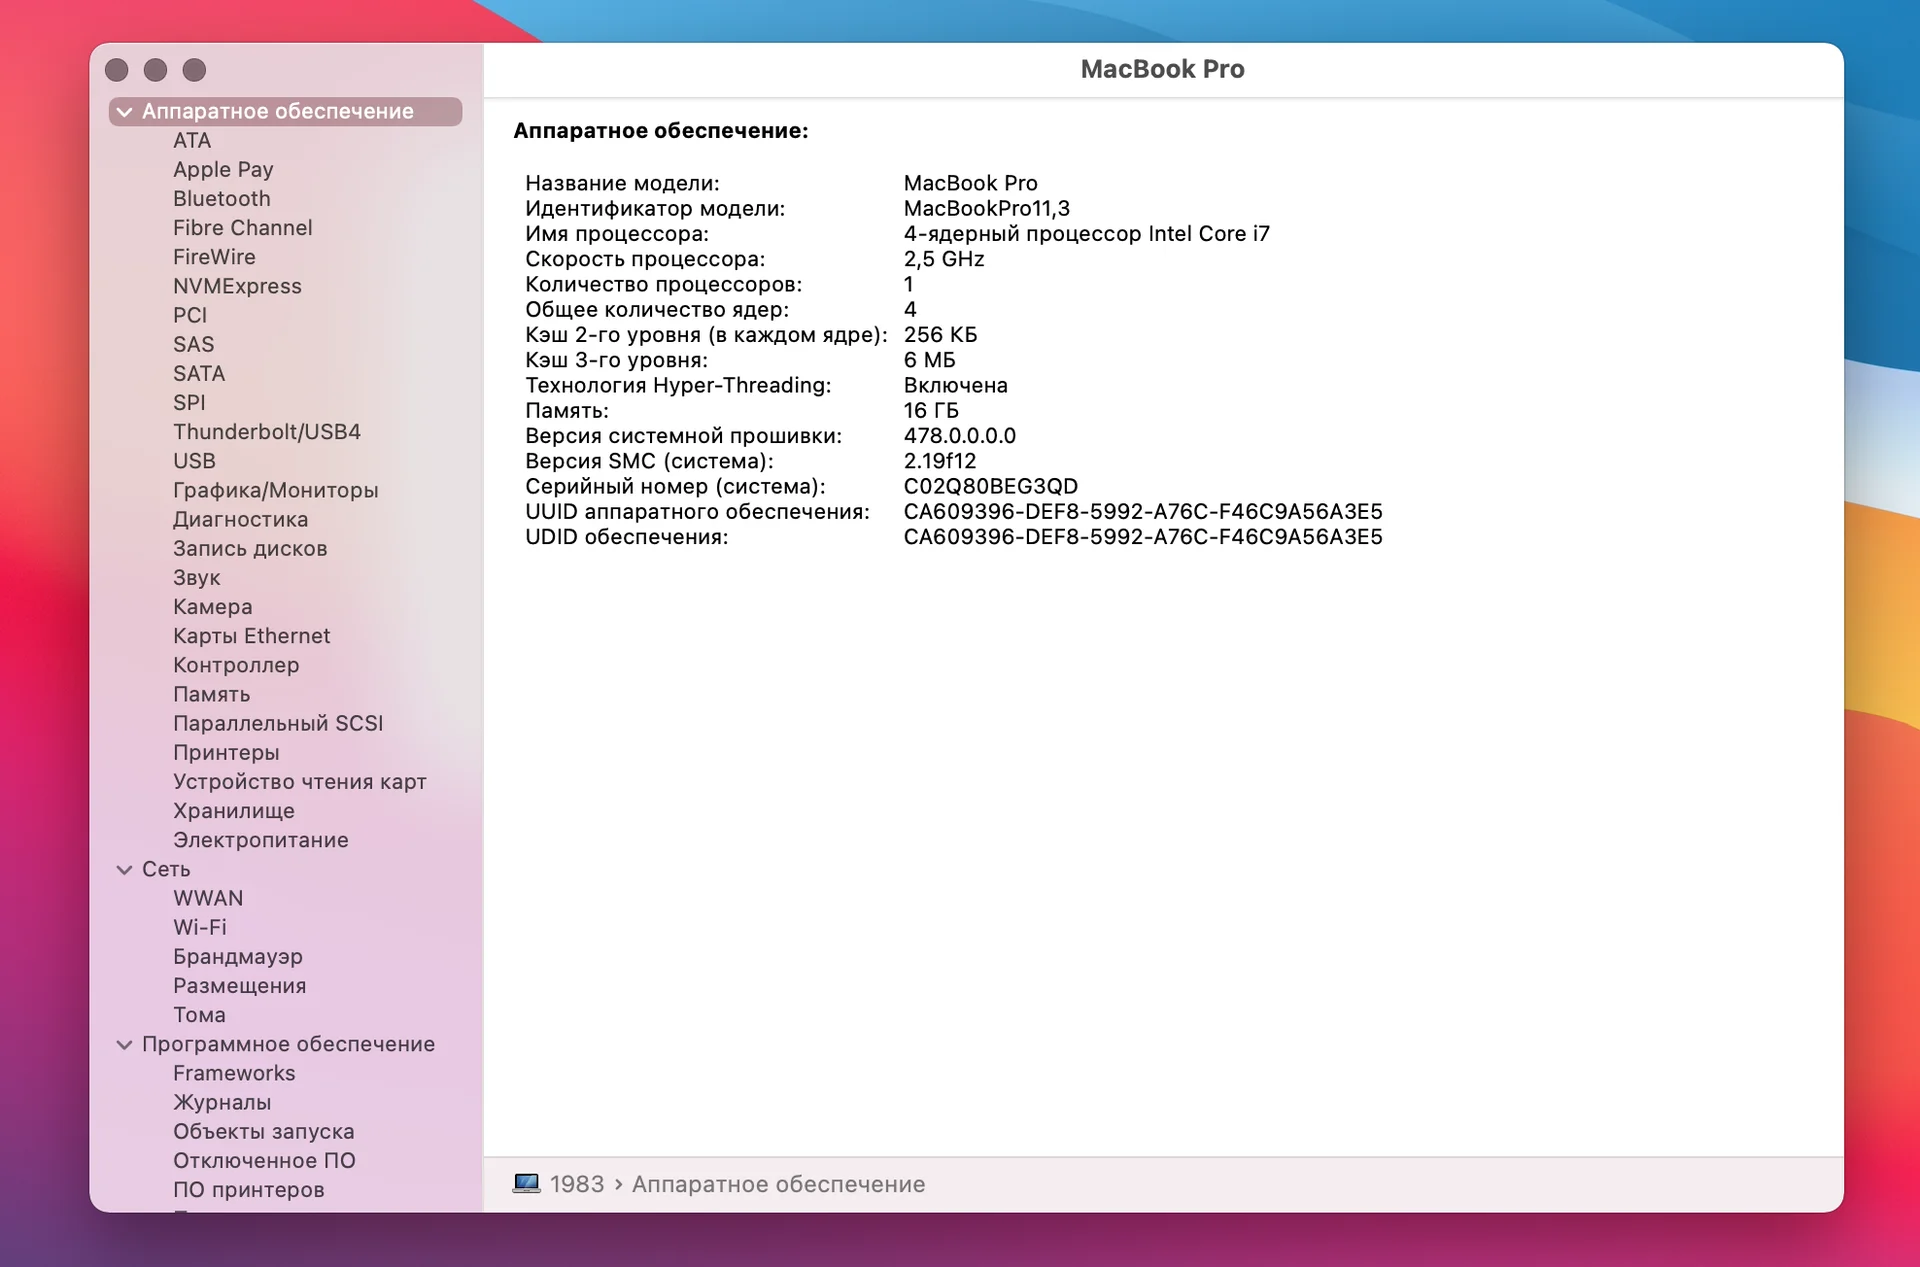Click the computer icon in the path bar
Image resolution: width=1920 pixels, height=1267 pixels.
(x=526, y=1184)
